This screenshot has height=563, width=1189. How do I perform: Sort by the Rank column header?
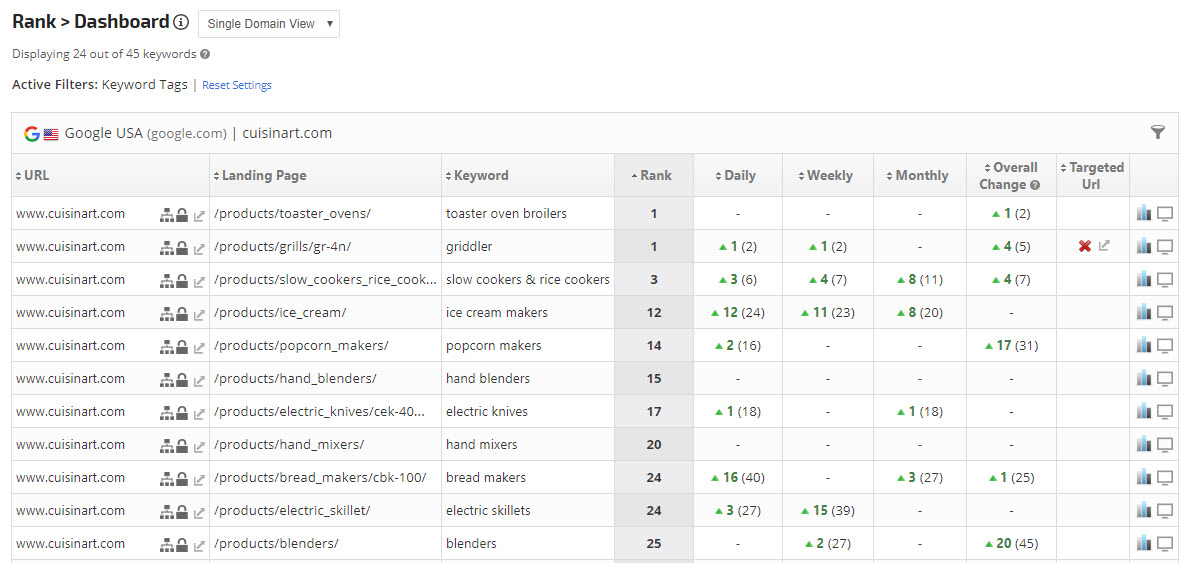point(651,175)
